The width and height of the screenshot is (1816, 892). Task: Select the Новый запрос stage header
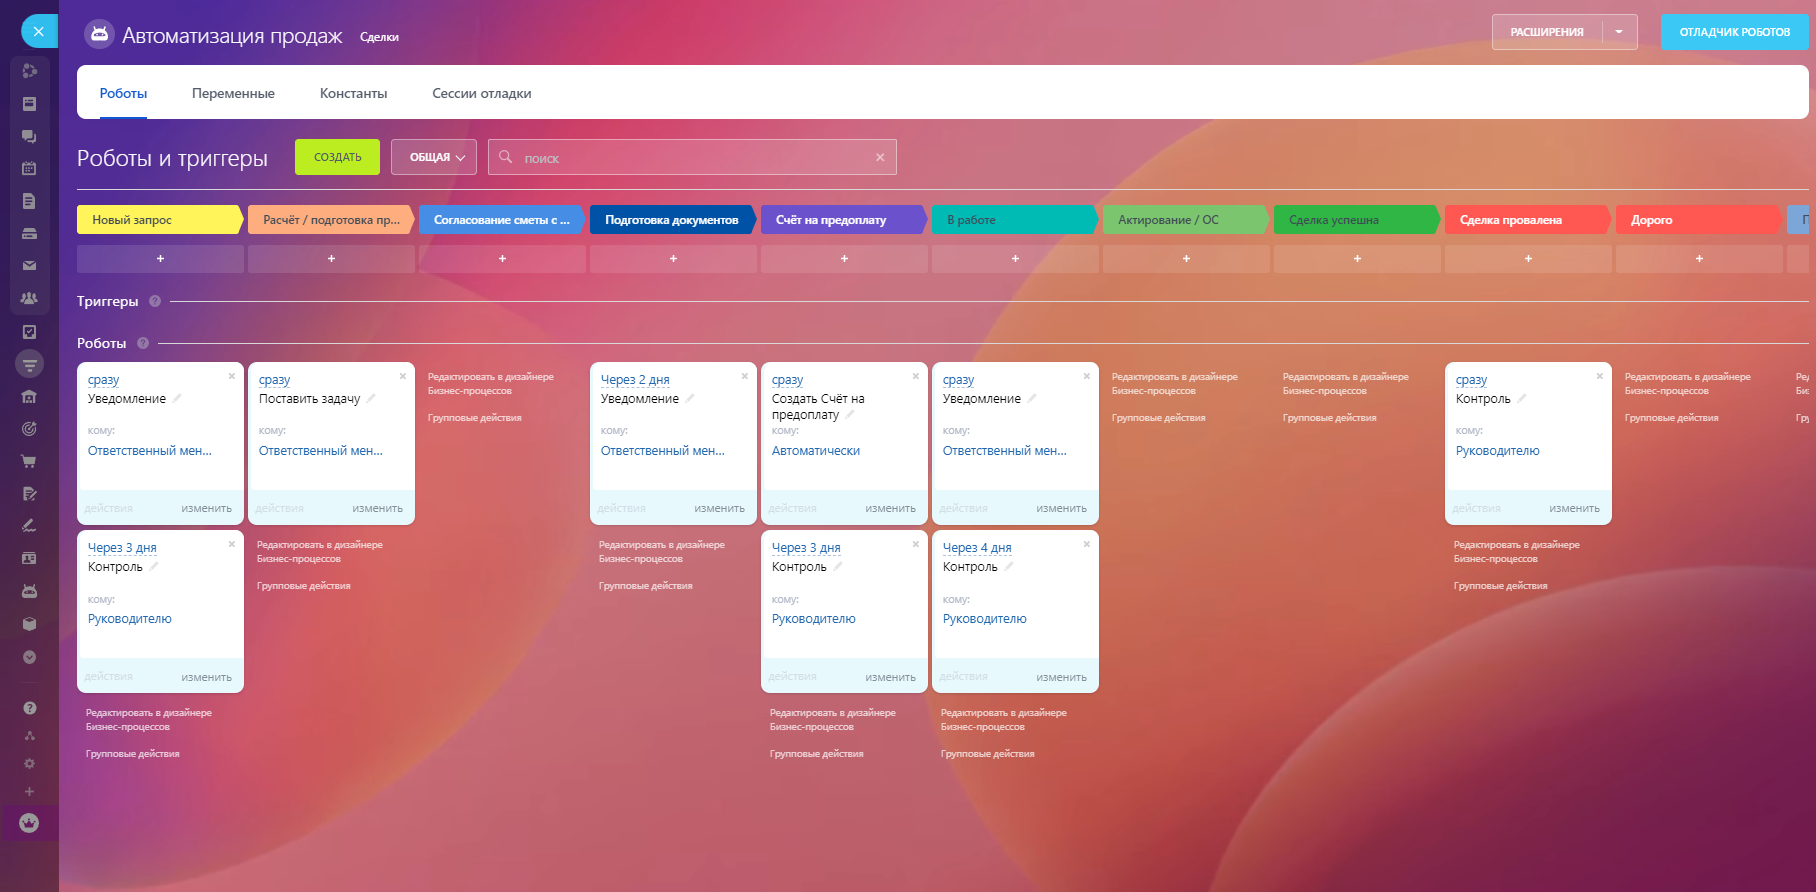[x=160, y=220]
